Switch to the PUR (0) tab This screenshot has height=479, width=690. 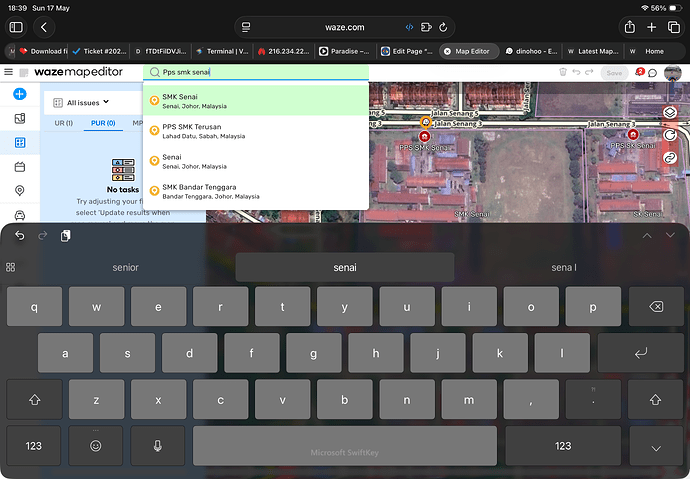pyautogui.click(x=103, y=123)
